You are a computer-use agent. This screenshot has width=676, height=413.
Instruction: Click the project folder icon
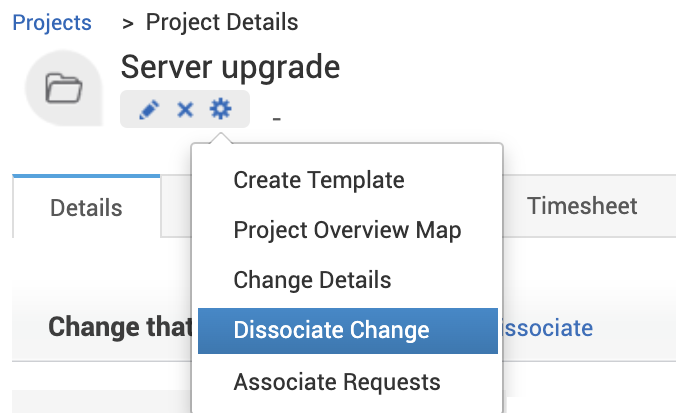pos(64,89)
